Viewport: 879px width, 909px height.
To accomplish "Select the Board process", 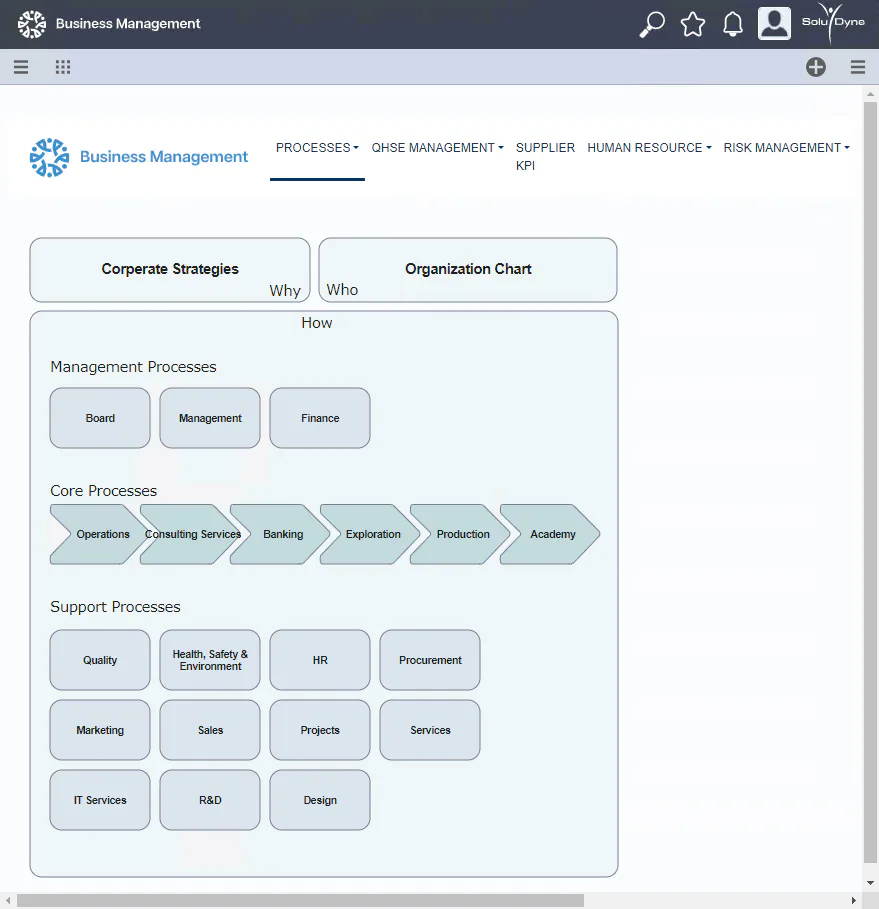I will click(100, 418).
